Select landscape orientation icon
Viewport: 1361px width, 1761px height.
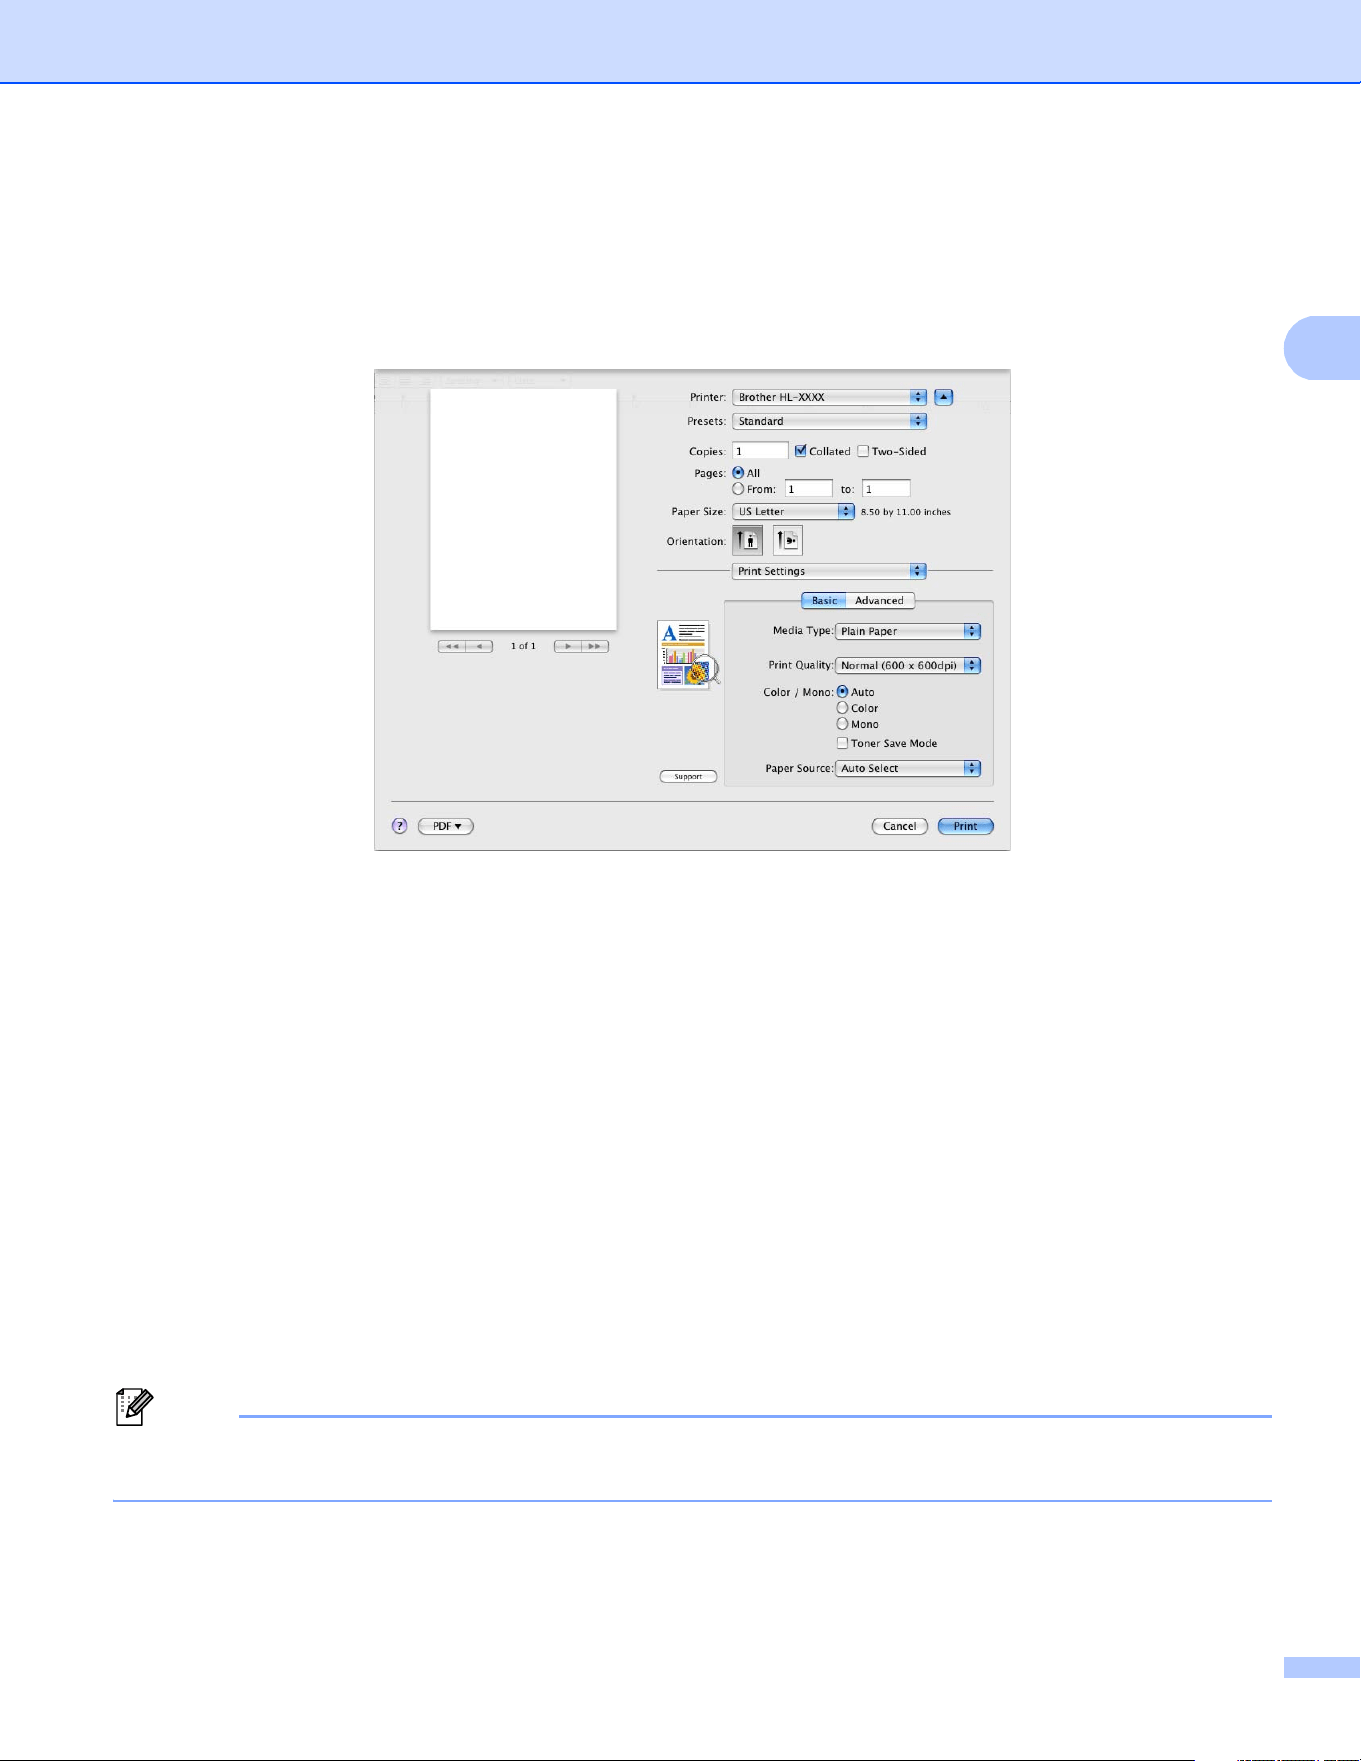[x=788, y=541]
